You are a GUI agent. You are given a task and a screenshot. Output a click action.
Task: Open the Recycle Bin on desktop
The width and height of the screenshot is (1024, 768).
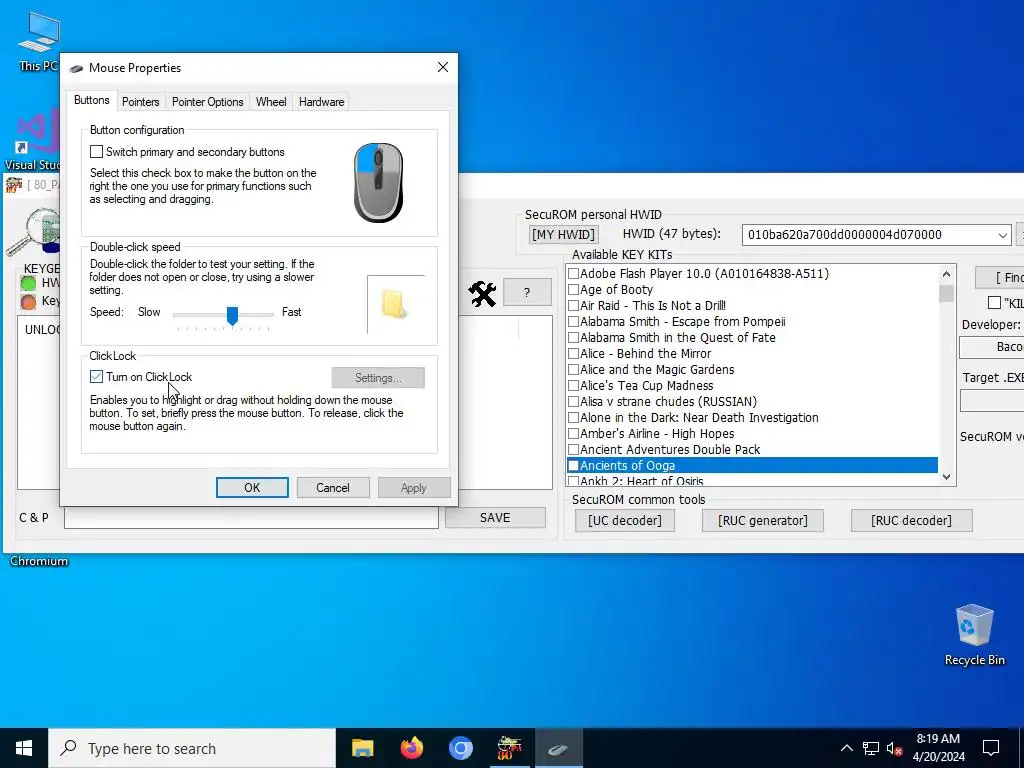974,635
